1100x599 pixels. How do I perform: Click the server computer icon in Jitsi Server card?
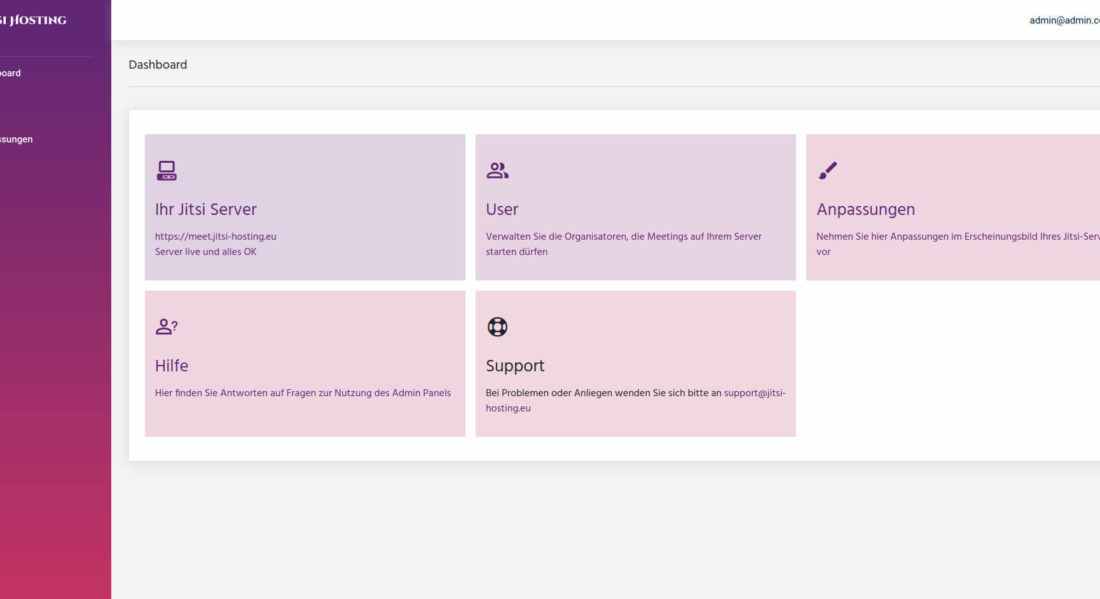point(166,171)
